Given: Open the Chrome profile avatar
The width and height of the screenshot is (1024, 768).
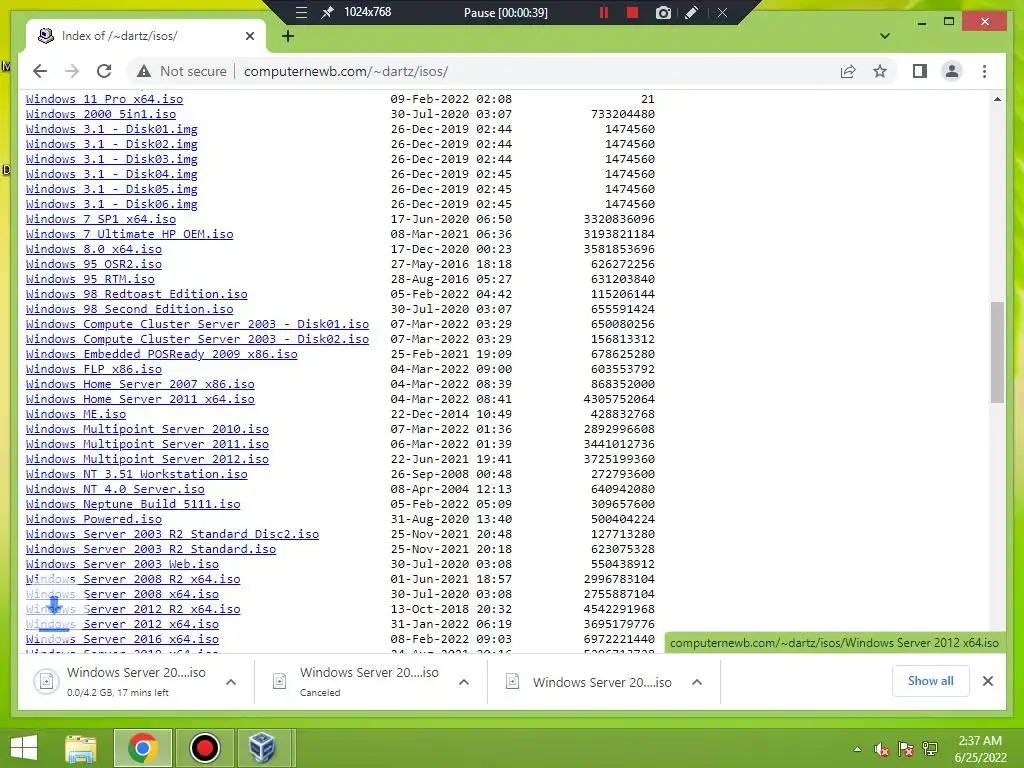Looking at the screenshot, I should [x=952, y=71].
